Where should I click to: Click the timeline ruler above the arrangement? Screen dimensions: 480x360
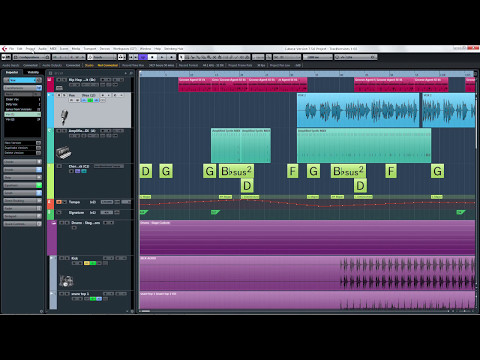(x=307, y=74)
